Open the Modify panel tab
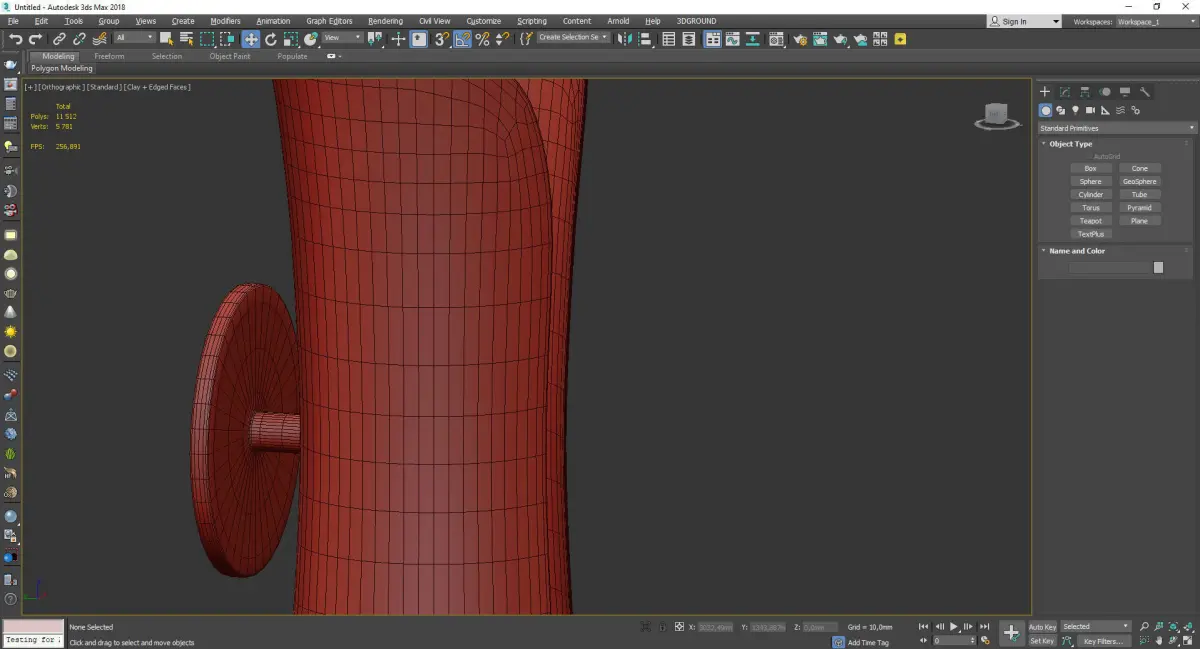The height and width of the screenshot is (649, 1200). [x=1065, y=92]
